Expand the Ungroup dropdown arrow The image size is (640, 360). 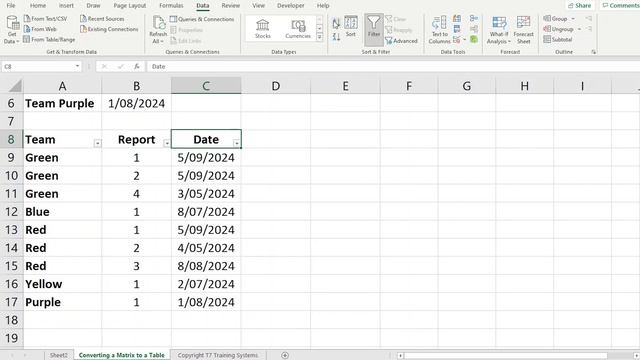click(579, 29)
